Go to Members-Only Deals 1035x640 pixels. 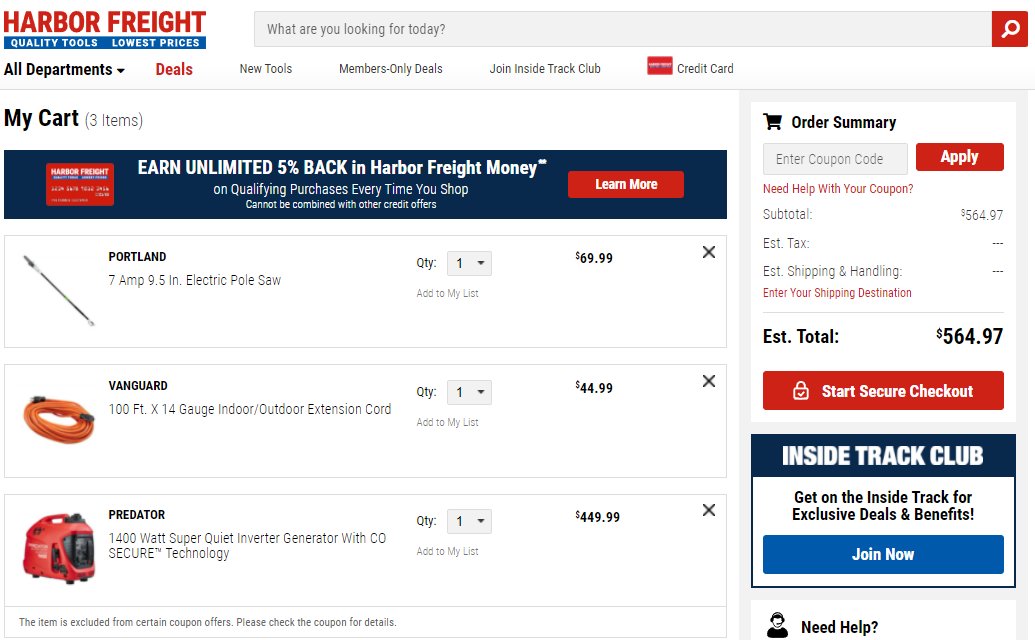click(x=391, y=69)
